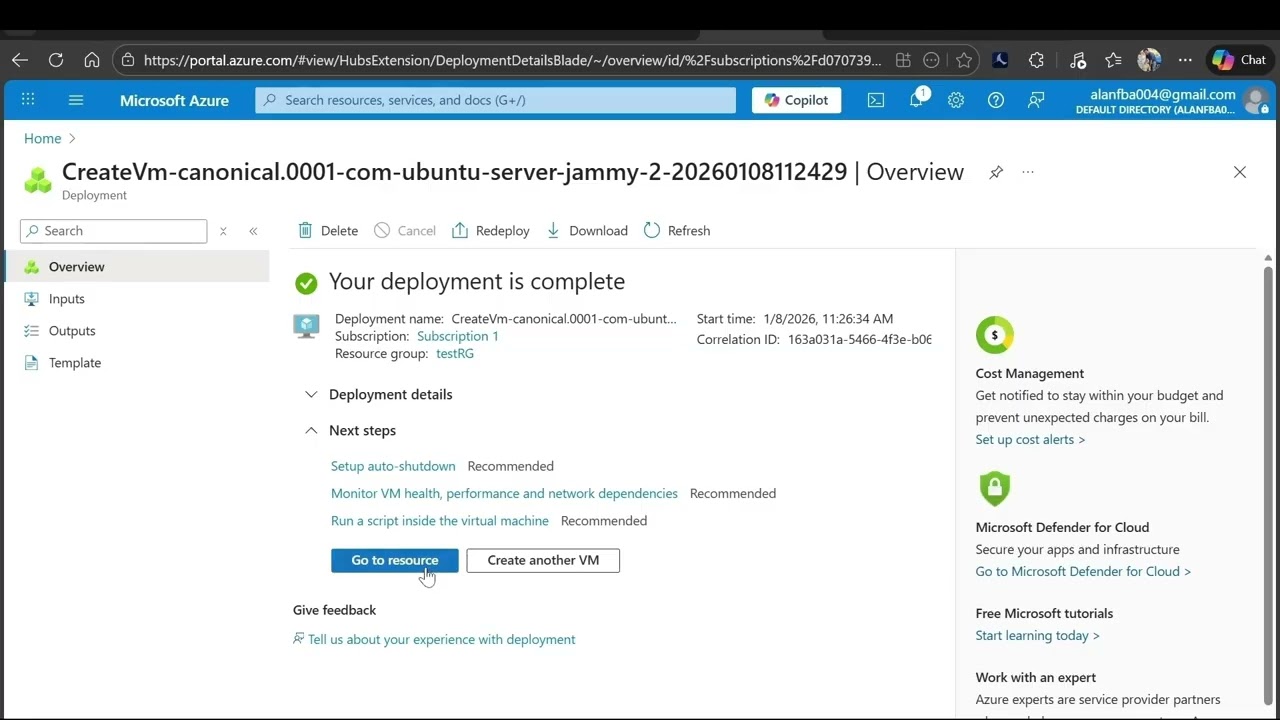Open testRG resource group link
The height and width of the screenshot is (720, 1280).
coord(455,354)
